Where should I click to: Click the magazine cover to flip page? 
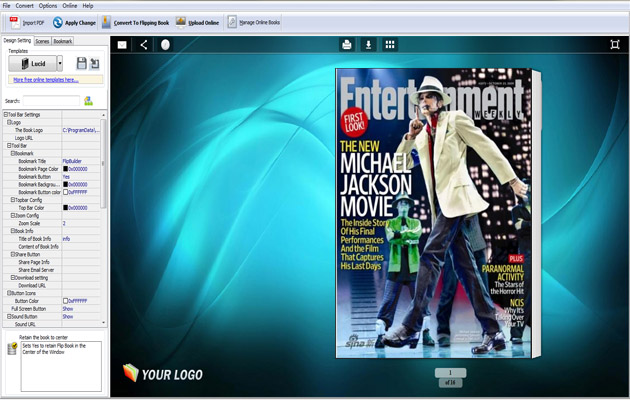pyautogui.click(x=434, y=213)
